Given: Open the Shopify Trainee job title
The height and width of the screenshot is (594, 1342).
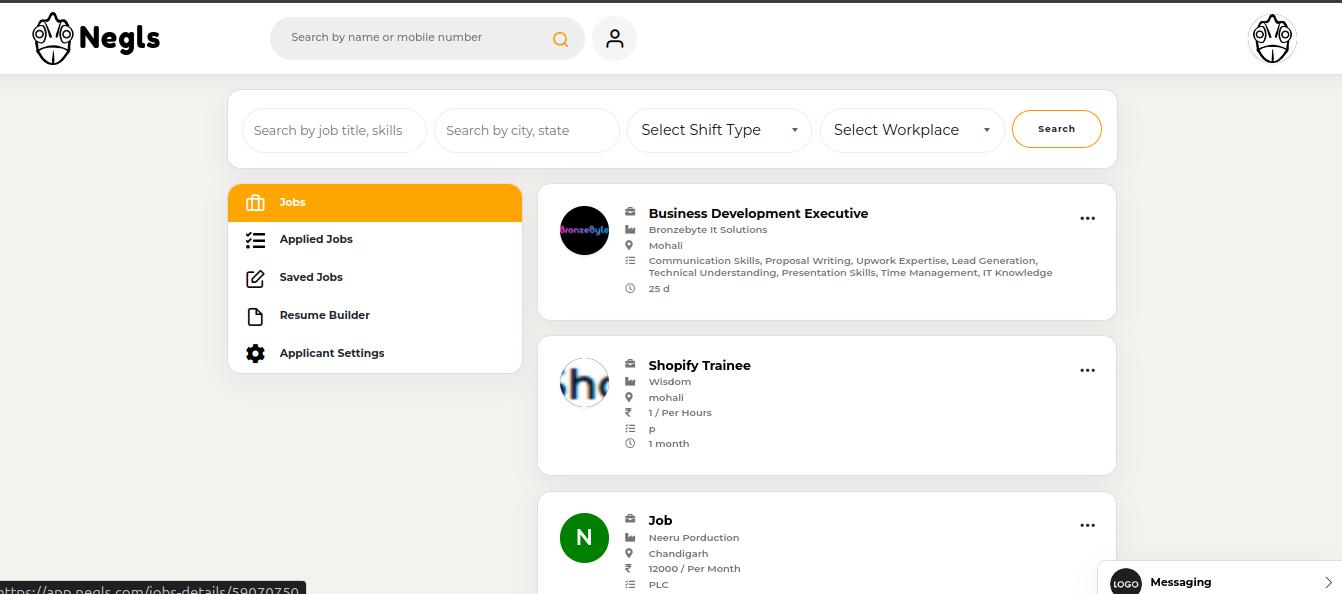Looking at the screenshot, I should (699, 366).
